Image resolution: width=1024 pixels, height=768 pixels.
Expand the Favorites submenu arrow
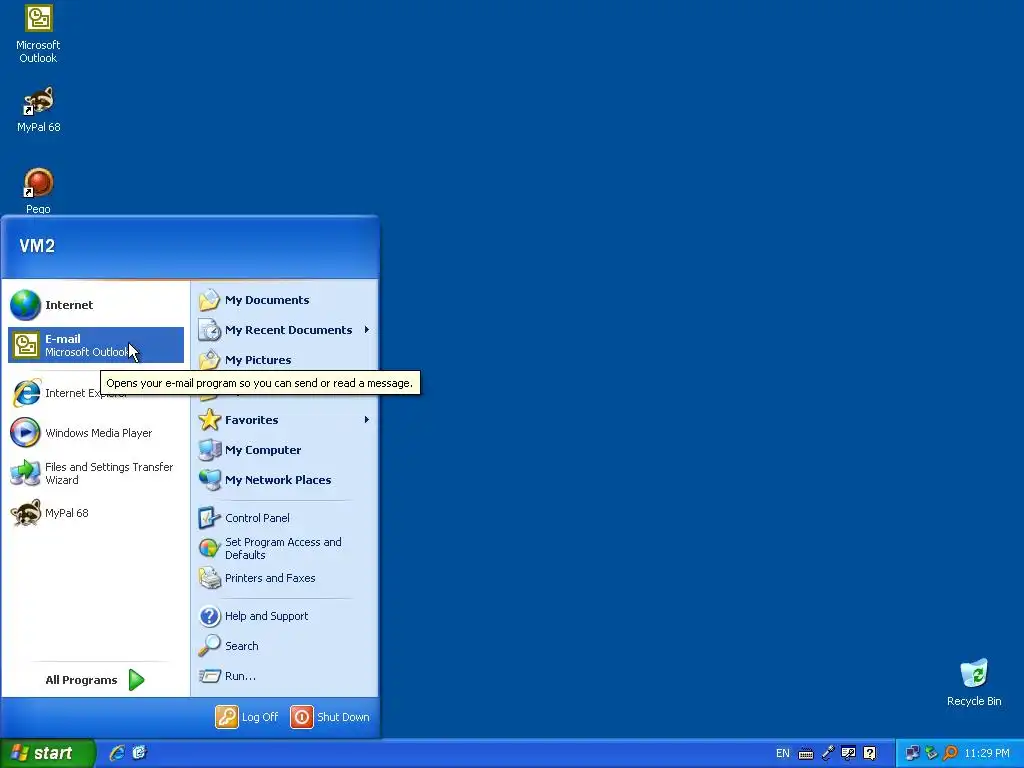coord(367,420)
